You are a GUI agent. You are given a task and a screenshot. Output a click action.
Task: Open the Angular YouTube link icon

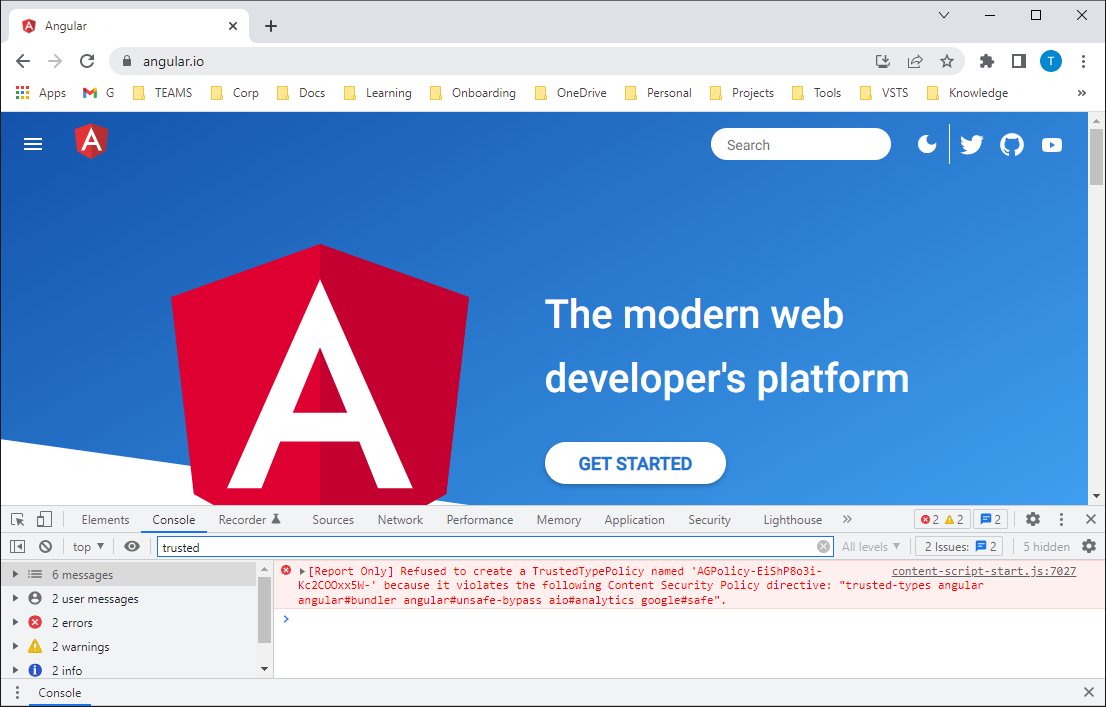(x=1052, y=145)
